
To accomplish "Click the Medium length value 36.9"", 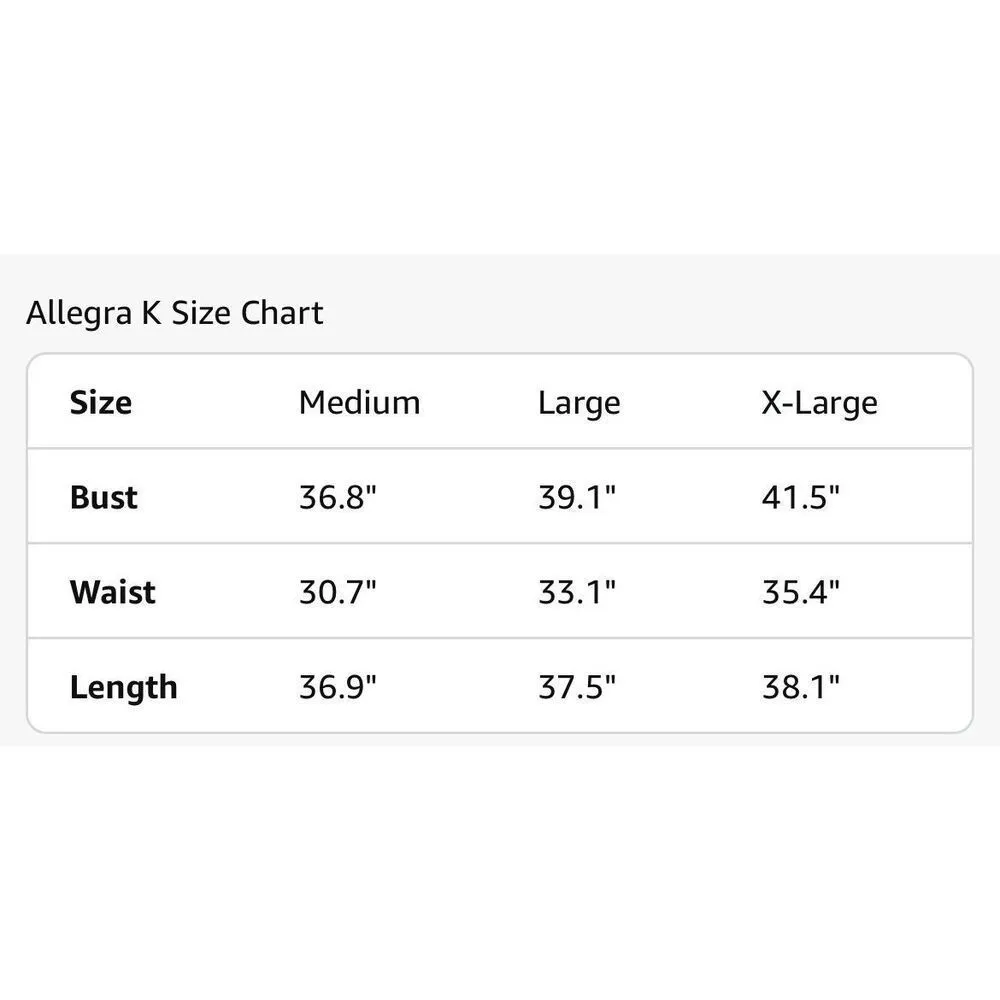I will coord(338,687).
